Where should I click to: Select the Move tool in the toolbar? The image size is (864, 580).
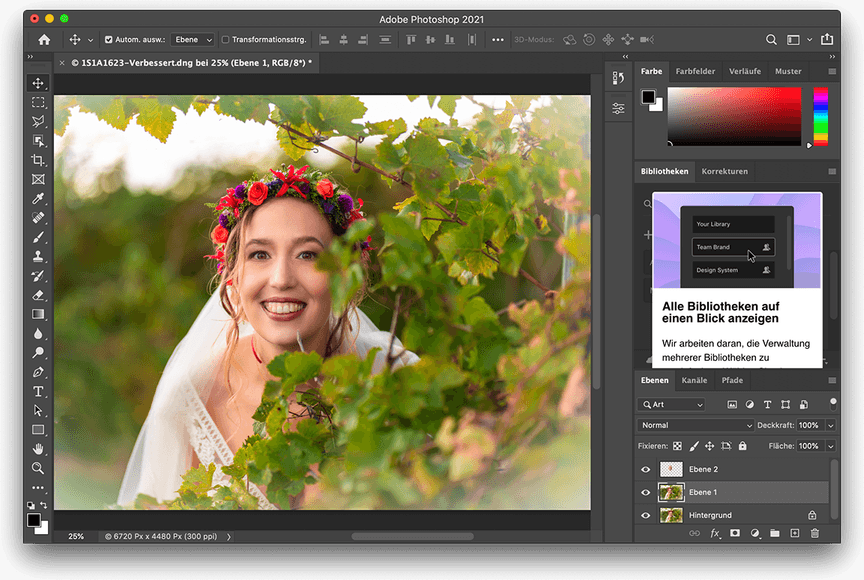coord(38,83)
